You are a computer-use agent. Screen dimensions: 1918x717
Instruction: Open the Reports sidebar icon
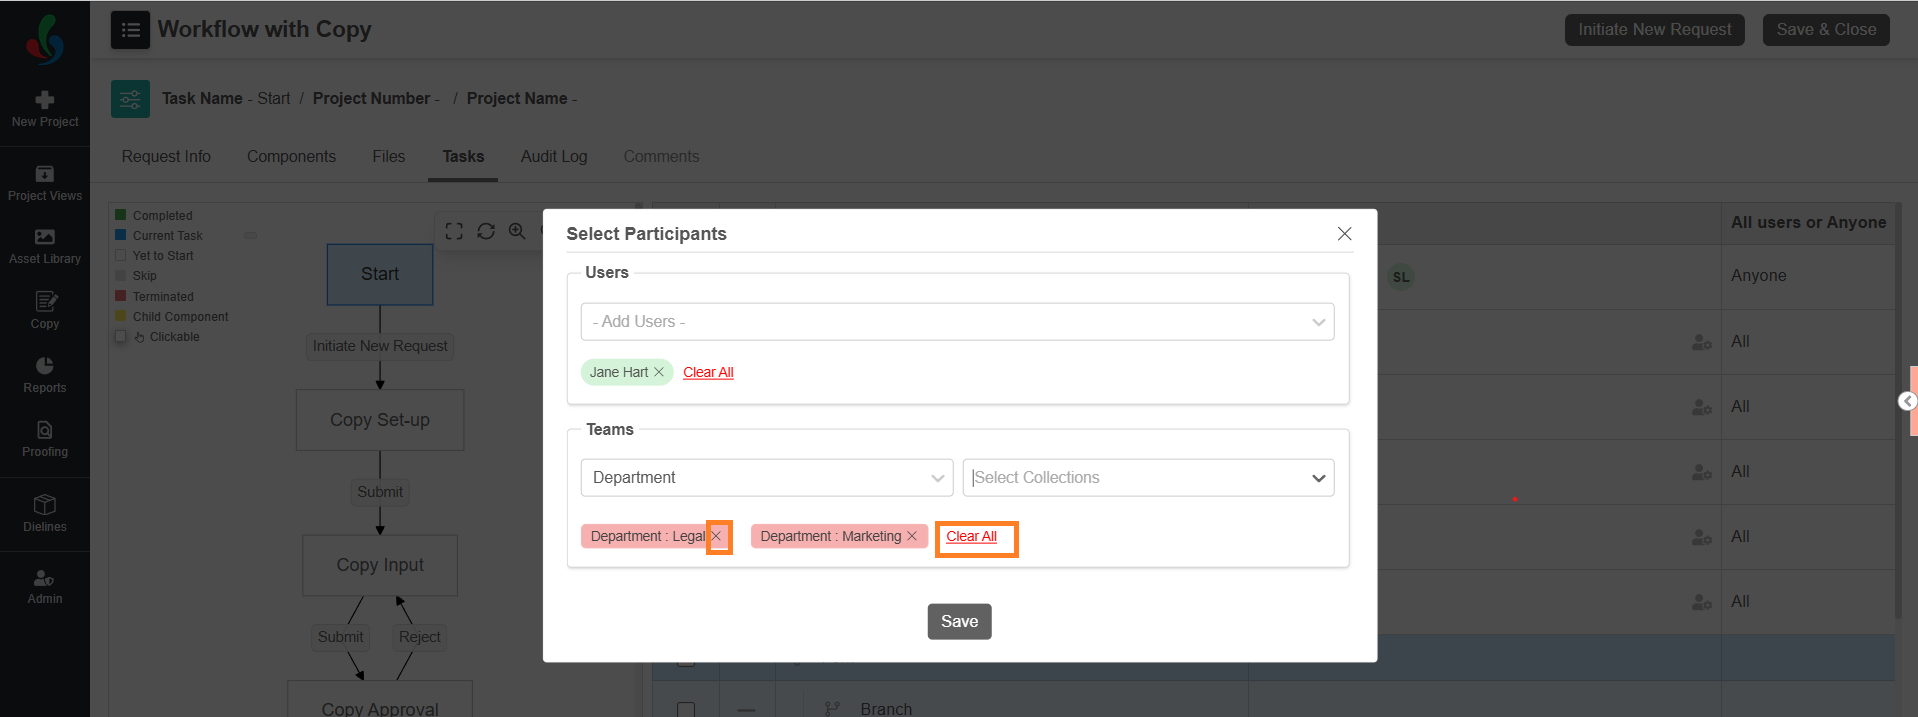(45, 375)
